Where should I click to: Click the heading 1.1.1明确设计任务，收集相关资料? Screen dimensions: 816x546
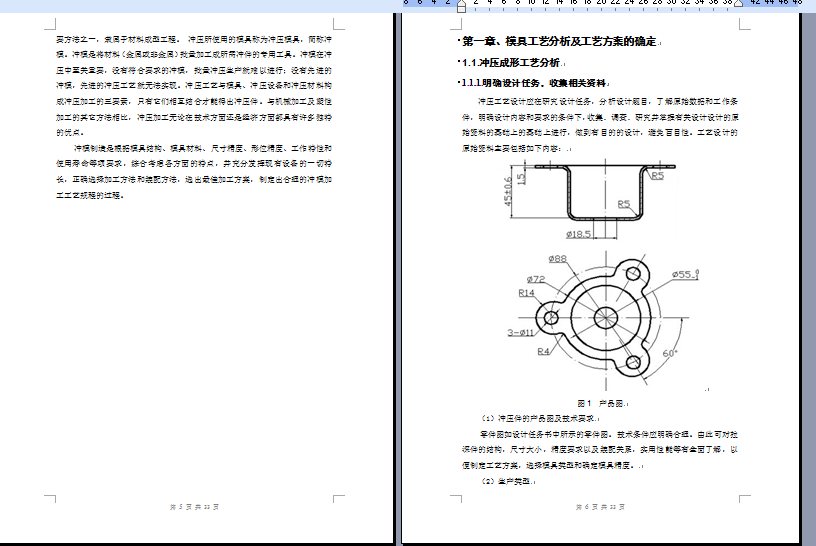pyautogui.click(x=534, y=83)
